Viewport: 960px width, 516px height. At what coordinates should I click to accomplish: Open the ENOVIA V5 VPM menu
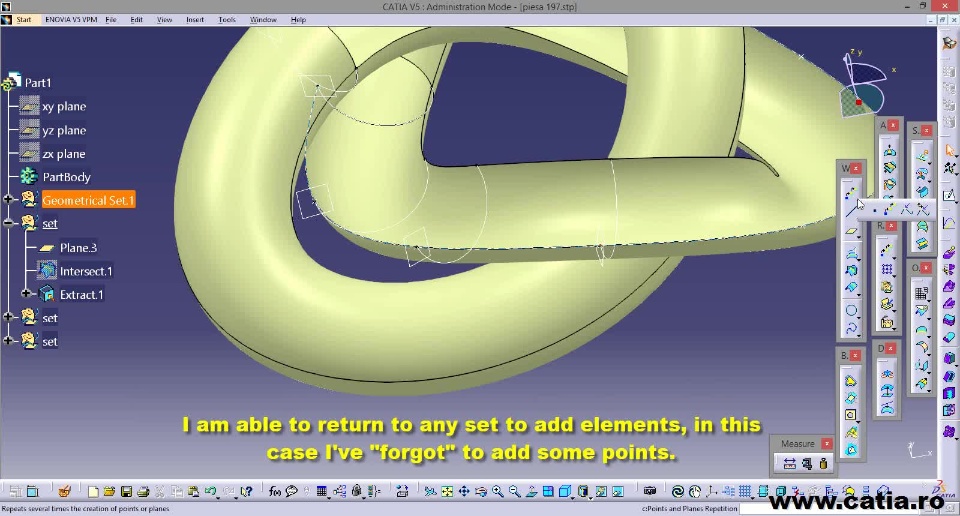(71, 20)
